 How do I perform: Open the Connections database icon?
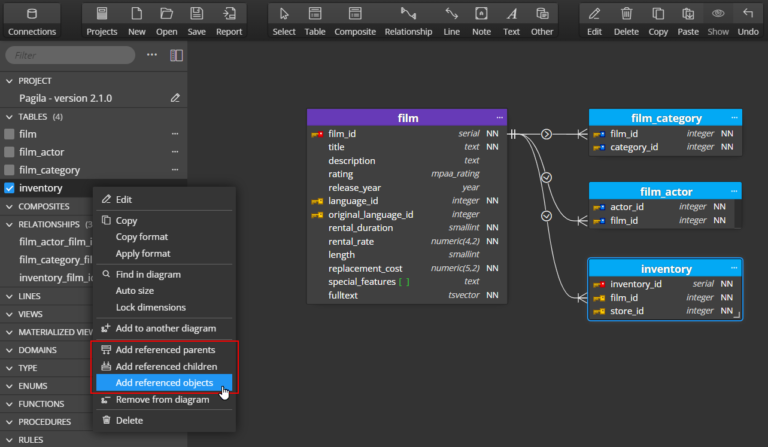31,14
